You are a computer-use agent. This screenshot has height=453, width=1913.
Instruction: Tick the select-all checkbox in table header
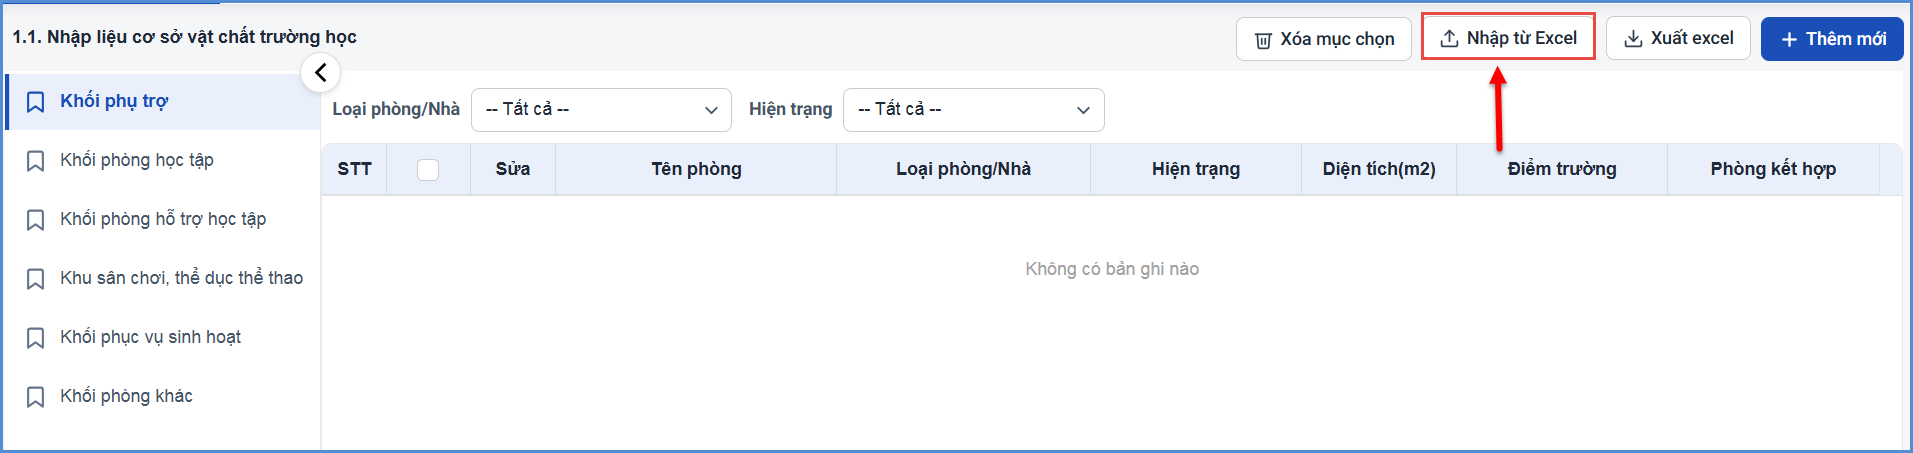click(x=428, y=169)
